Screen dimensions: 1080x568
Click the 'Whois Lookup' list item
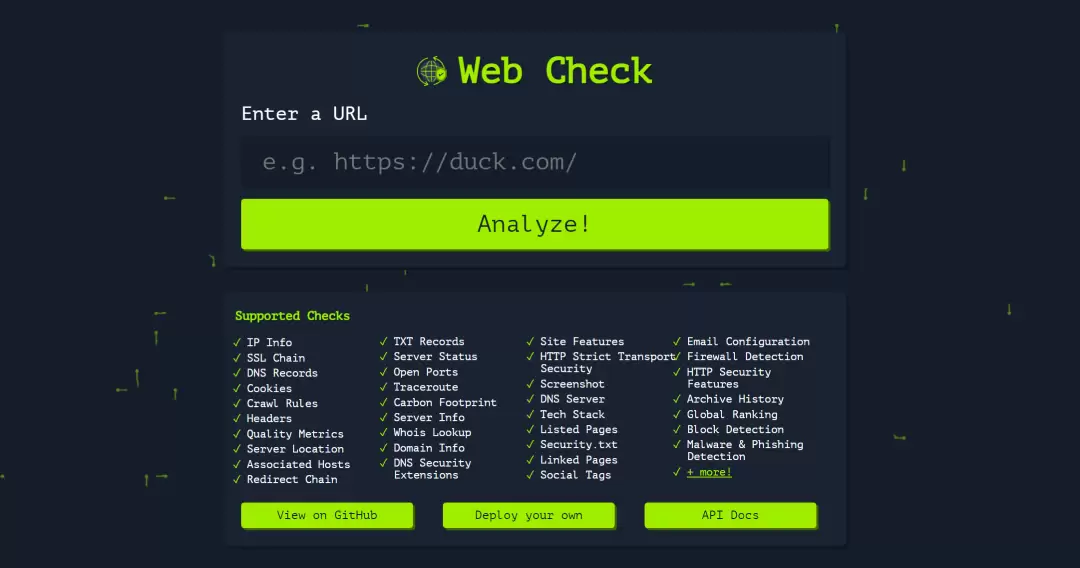click(x=432, y=432)
